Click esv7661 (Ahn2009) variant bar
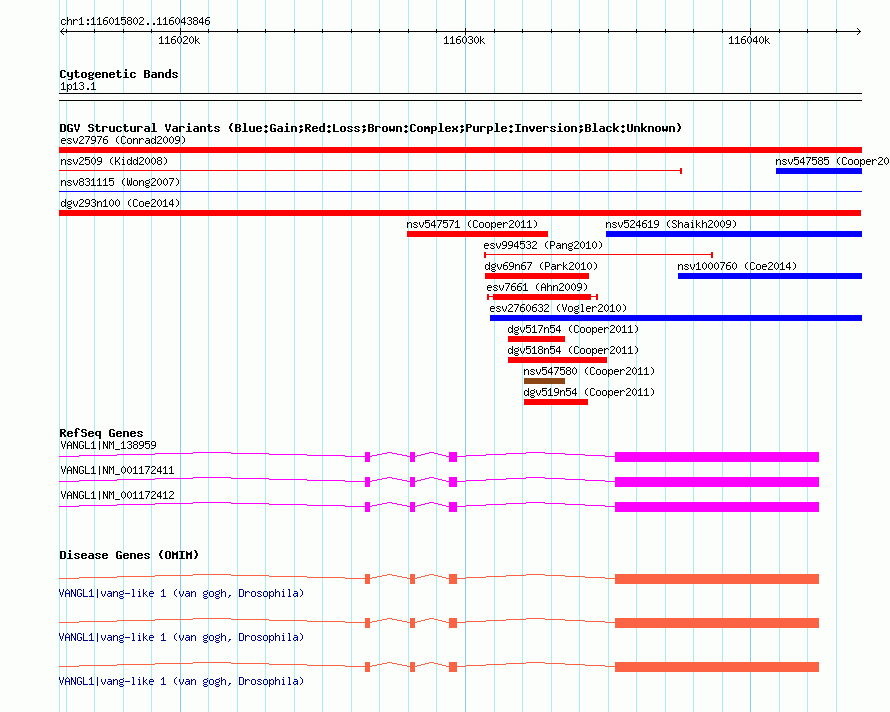 (x=543, y=297)
